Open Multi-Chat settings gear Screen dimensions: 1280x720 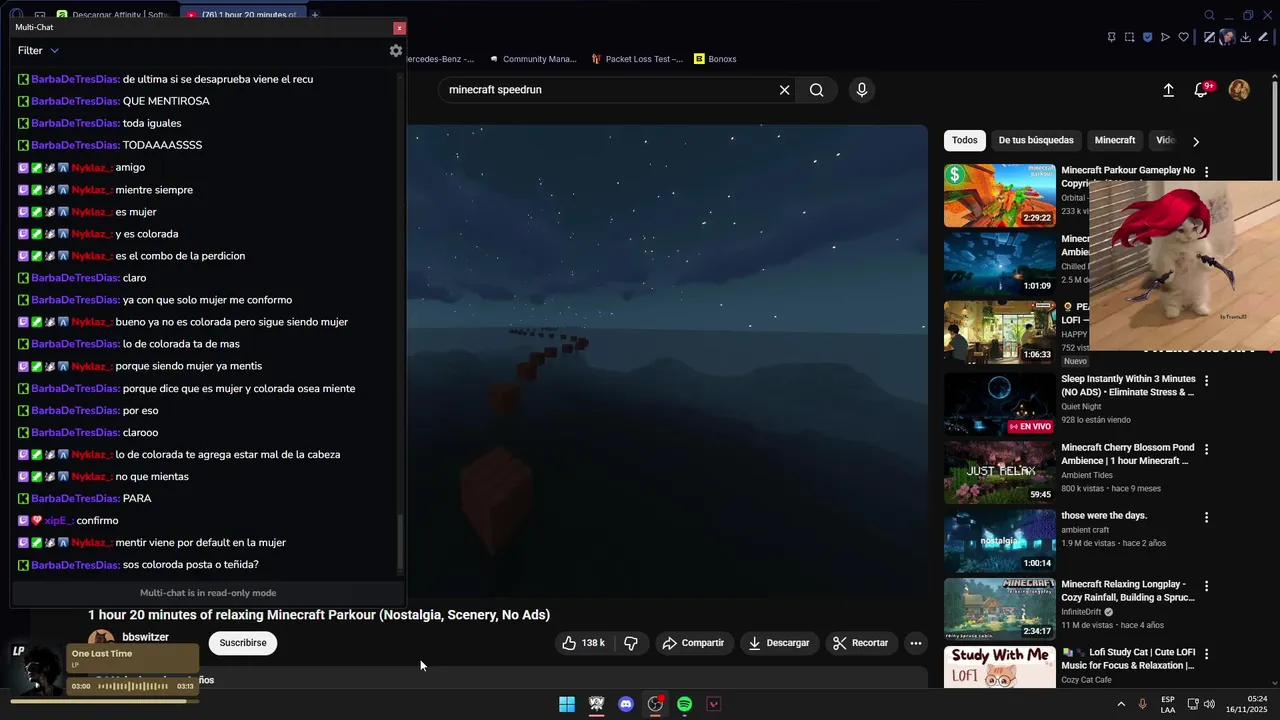[x=396, y=50]
